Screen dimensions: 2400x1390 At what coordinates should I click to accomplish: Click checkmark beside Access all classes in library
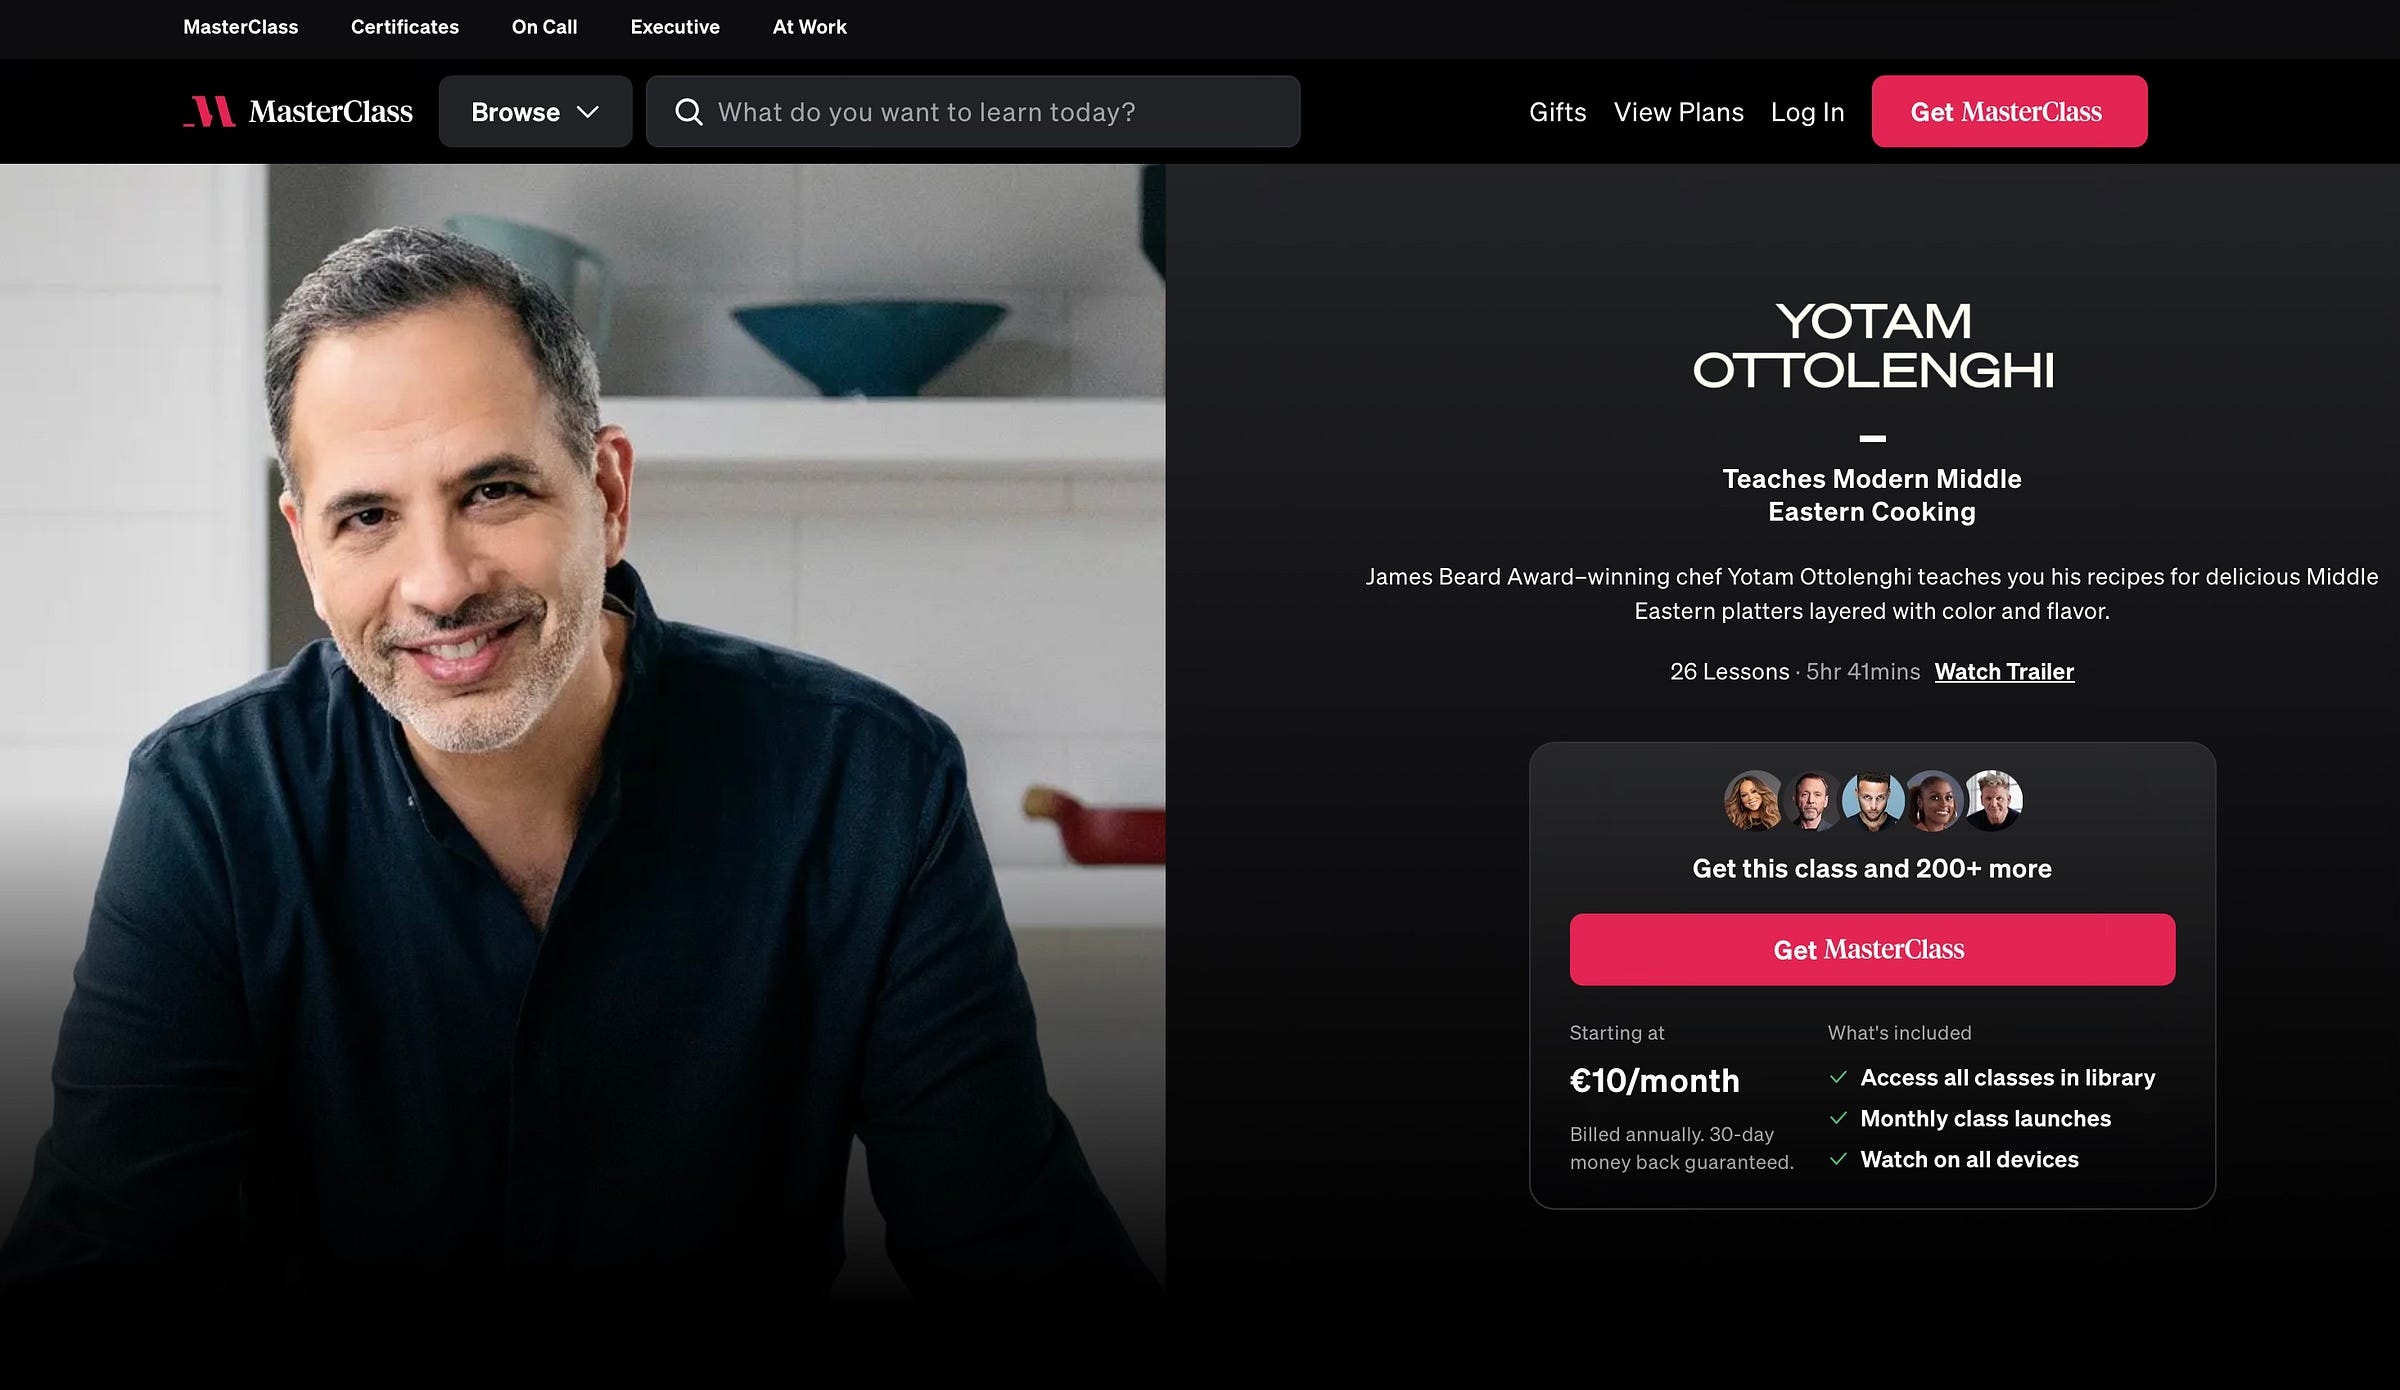pyautogui.click(x=1838, y=1077)
